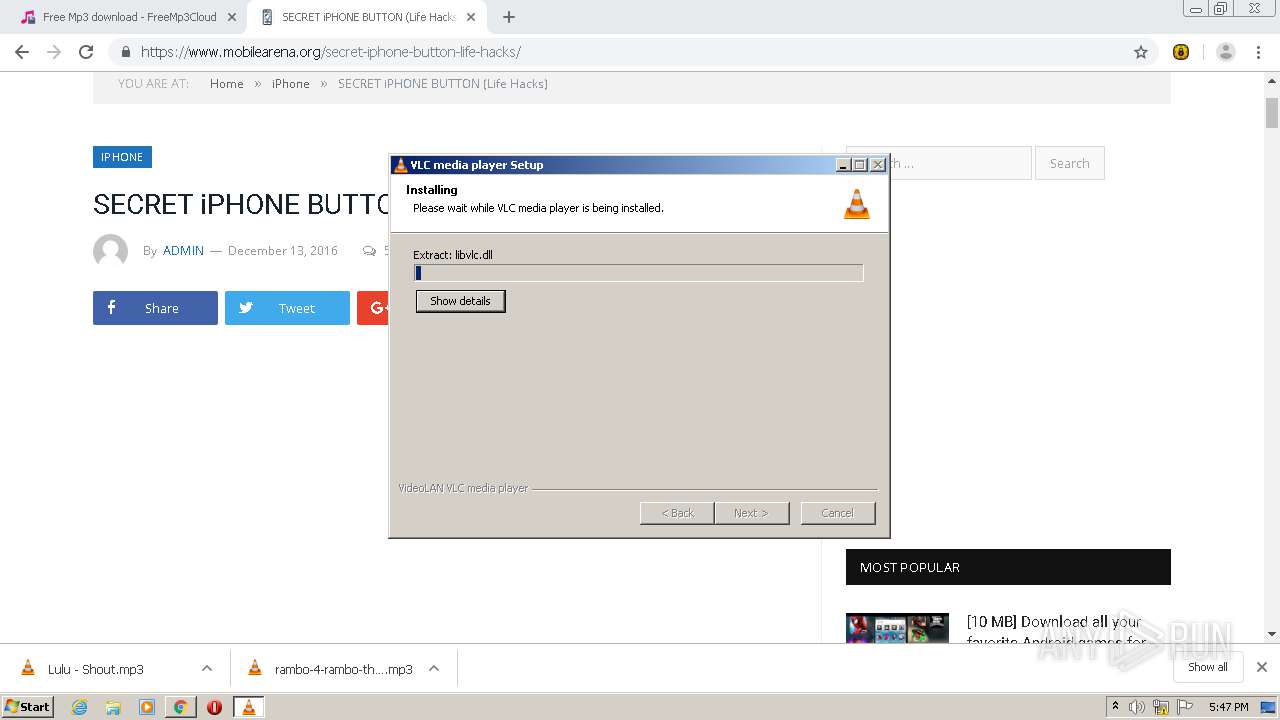Screen dimensions: 1280x720
Task: Open ADMIN author link
Action: point(183,251)
